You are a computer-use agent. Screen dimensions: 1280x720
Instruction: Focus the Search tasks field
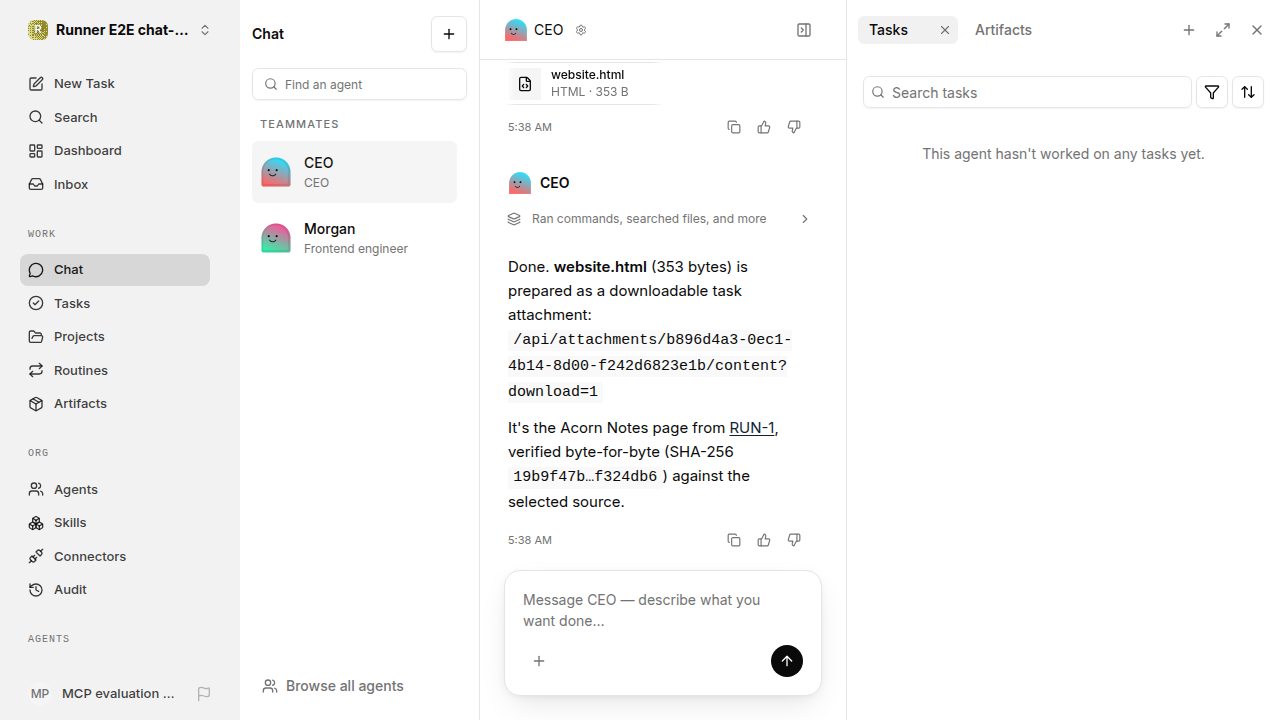[x=1027, y=92]
